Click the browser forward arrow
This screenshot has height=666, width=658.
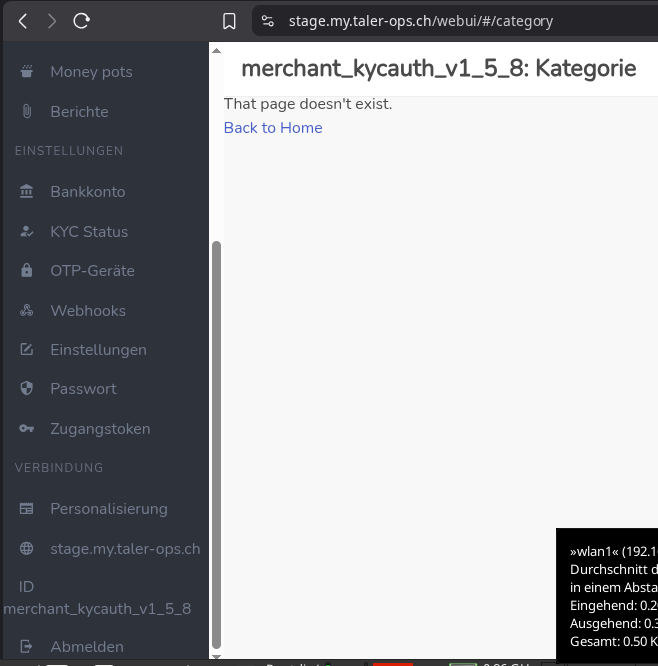[x=52, y=20]
